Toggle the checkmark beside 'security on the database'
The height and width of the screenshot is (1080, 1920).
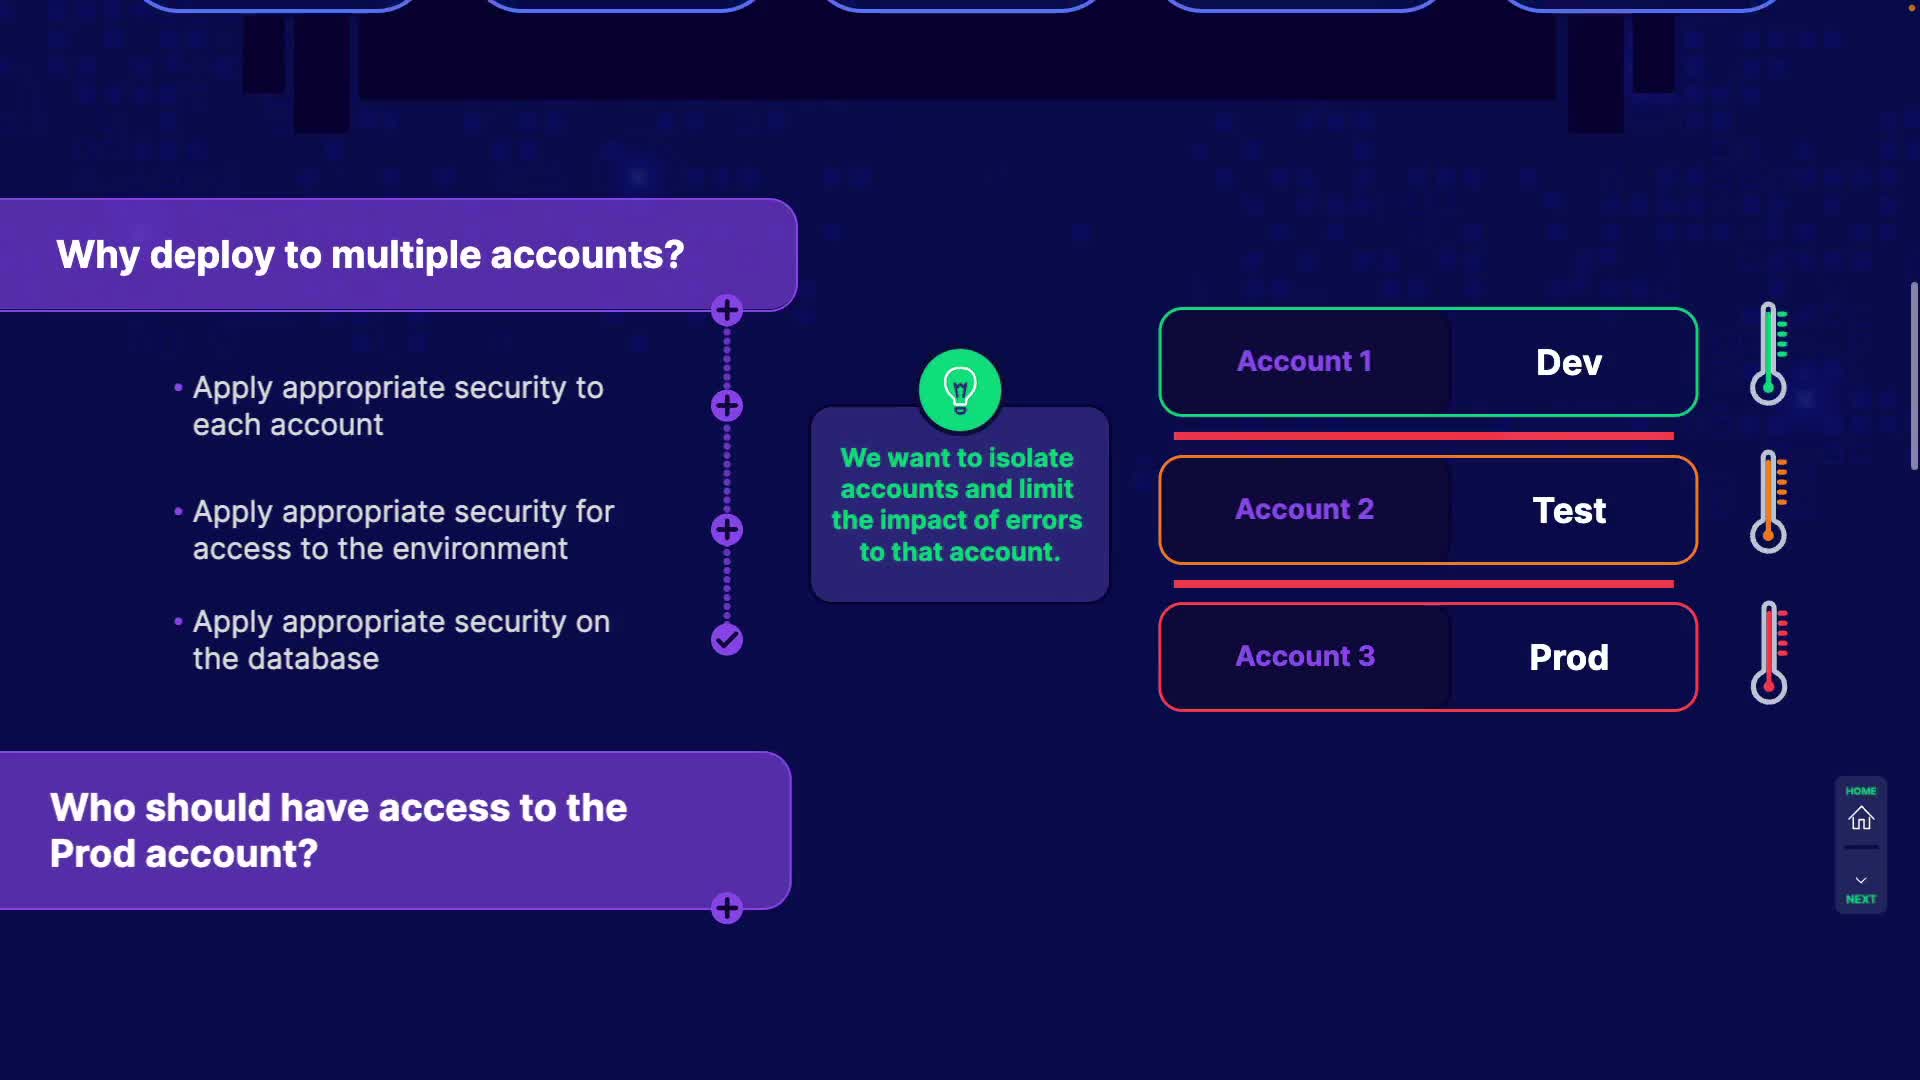[727, 639]
